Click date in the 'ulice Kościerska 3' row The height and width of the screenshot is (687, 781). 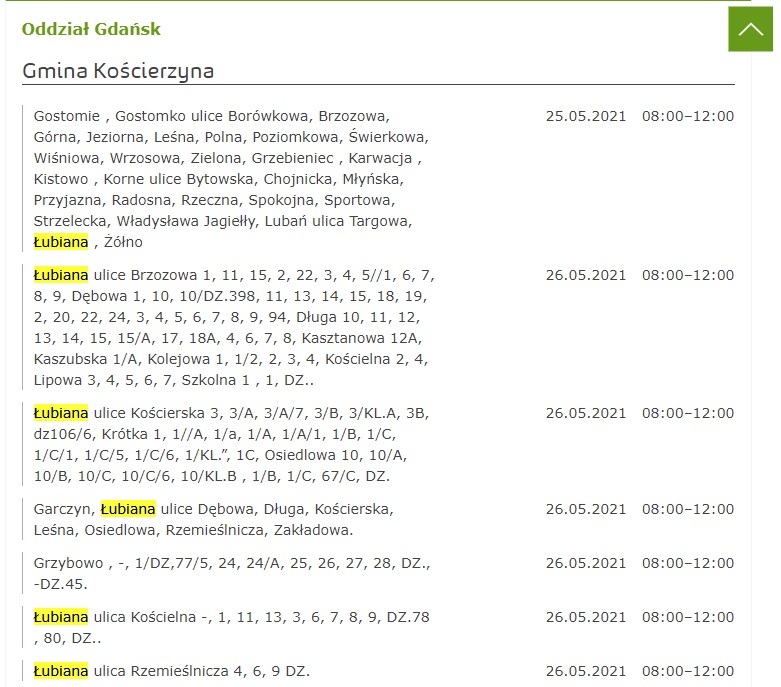click(x=586, y=413)
